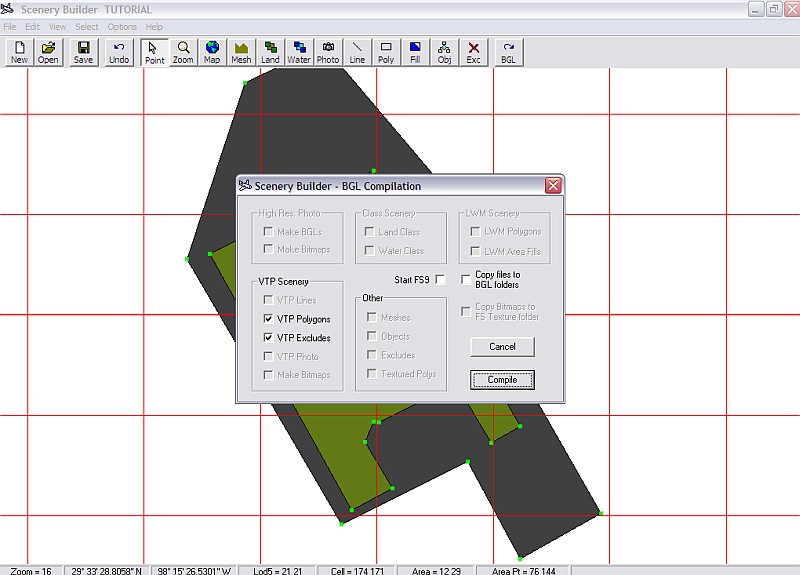Select the Fill tool icon
800x575 pixels.
(415, 52)
